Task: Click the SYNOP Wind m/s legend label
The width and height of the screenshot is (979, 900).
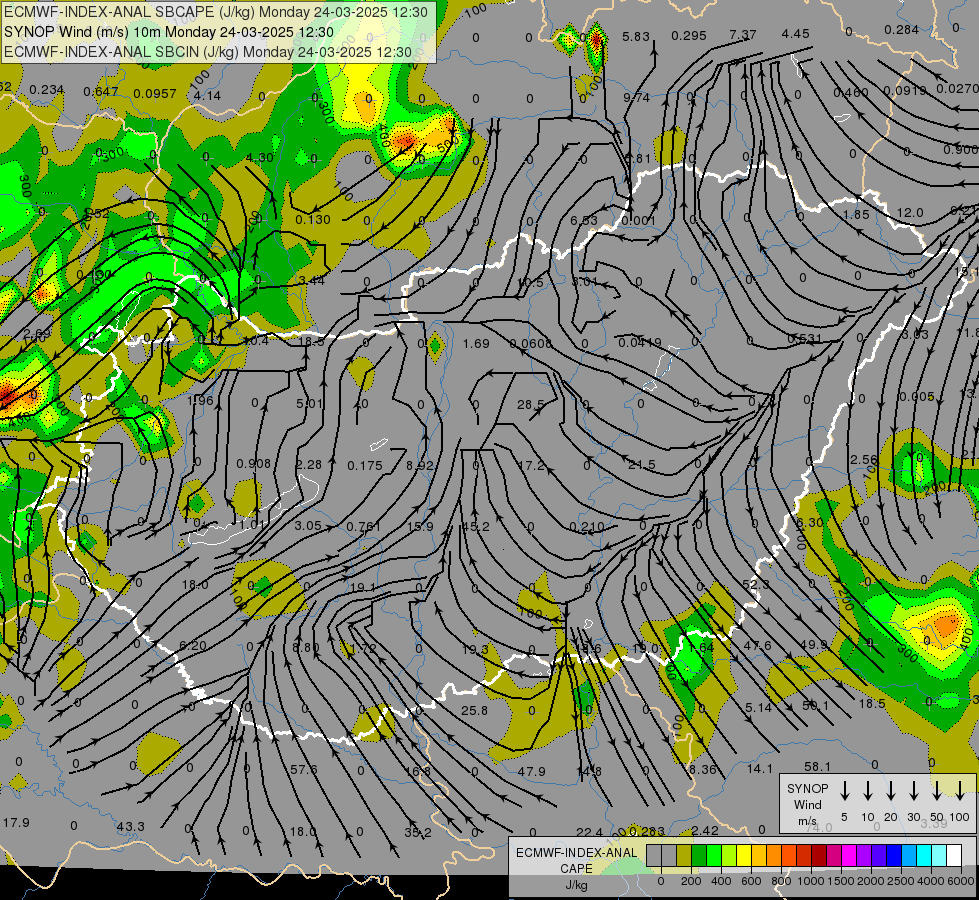Action: click(807, 805)
